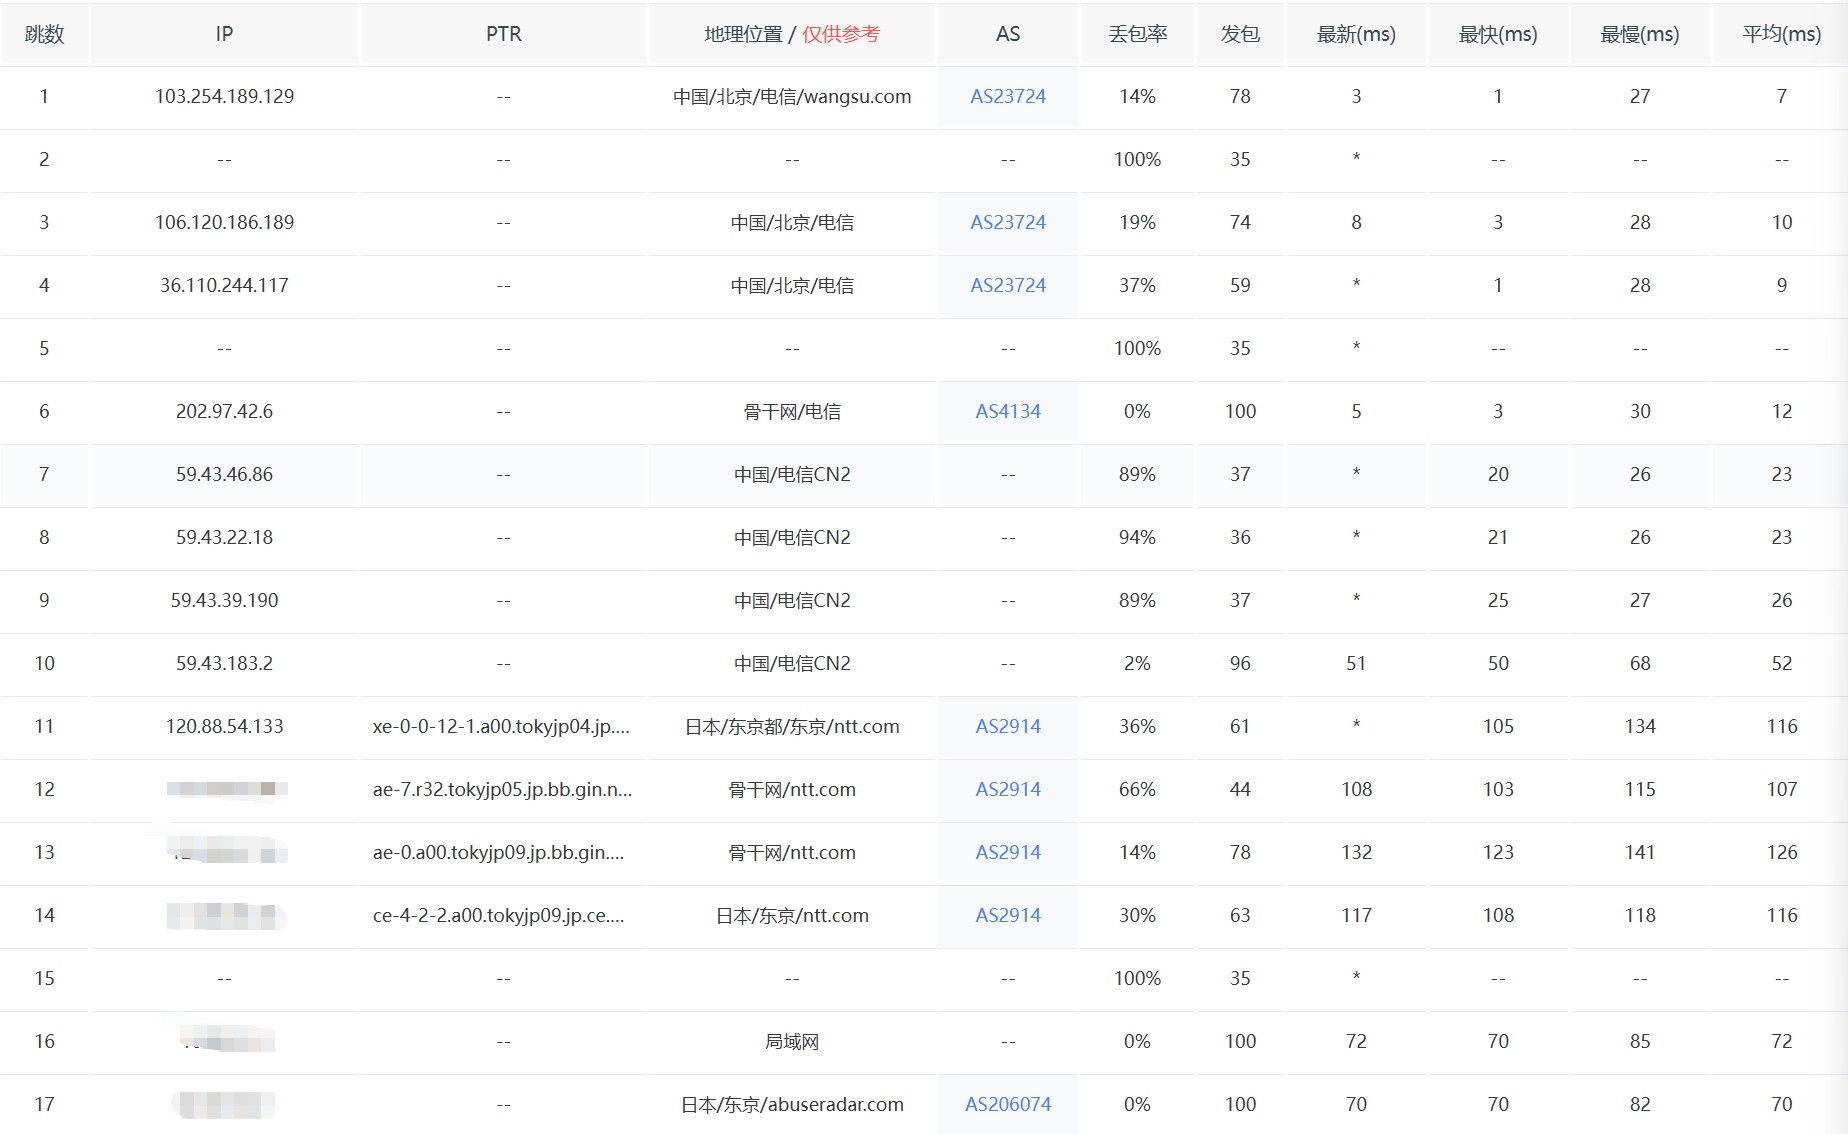Click the 发包 column header

click(1240, 34)
